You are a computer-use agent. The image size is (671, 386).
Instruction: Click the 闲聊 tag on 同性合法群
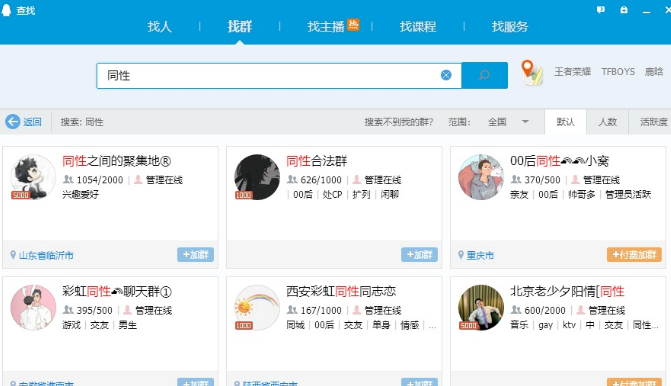click(389, 194)
